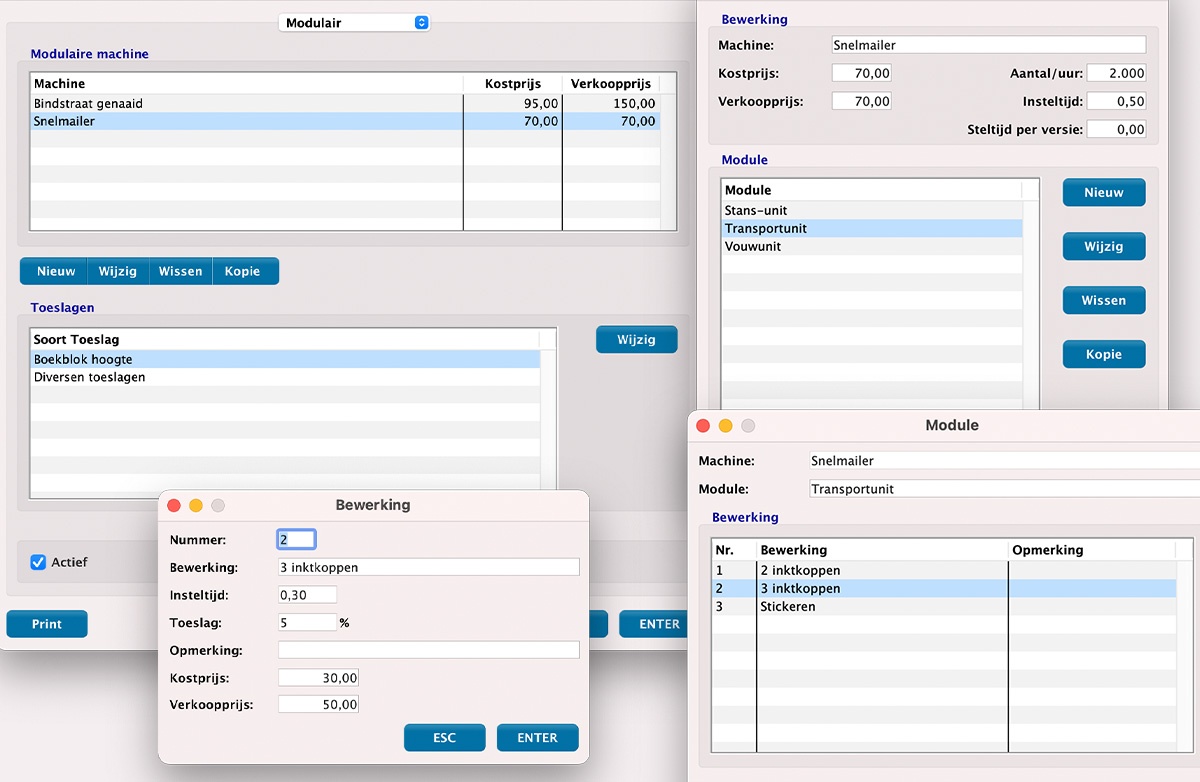The height and width of the screenshot is (782, 1200).
Task: Edit Kostprijs field showing 30,00
Action: [x=318, y=678]
